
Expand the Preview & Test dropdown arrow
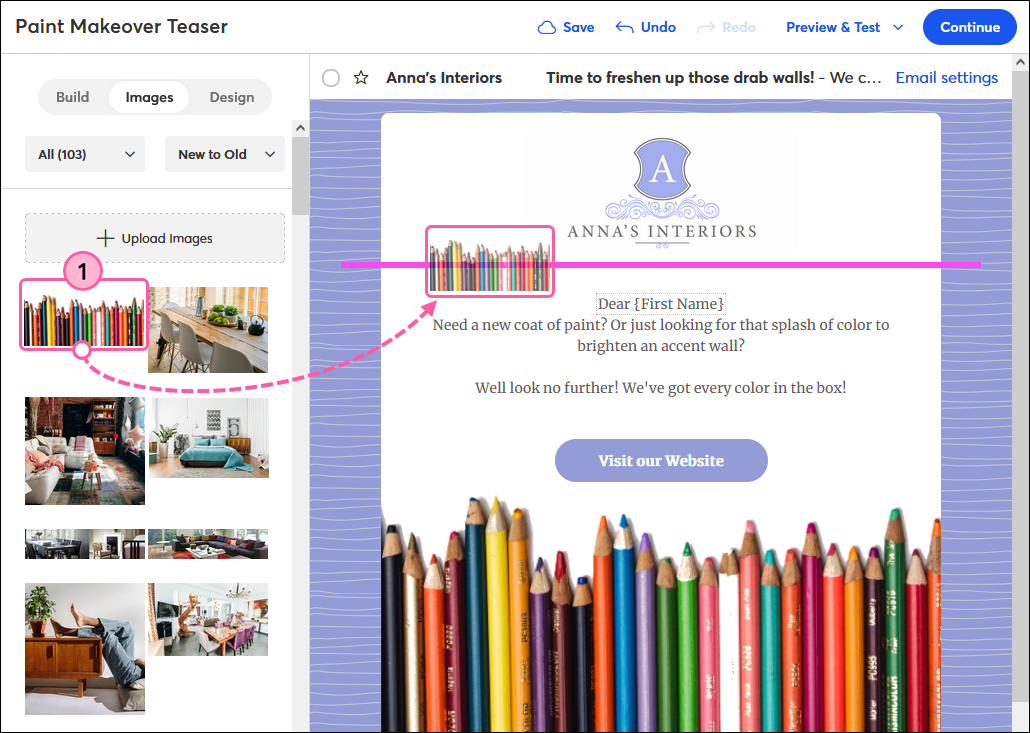tap(898, 28)
